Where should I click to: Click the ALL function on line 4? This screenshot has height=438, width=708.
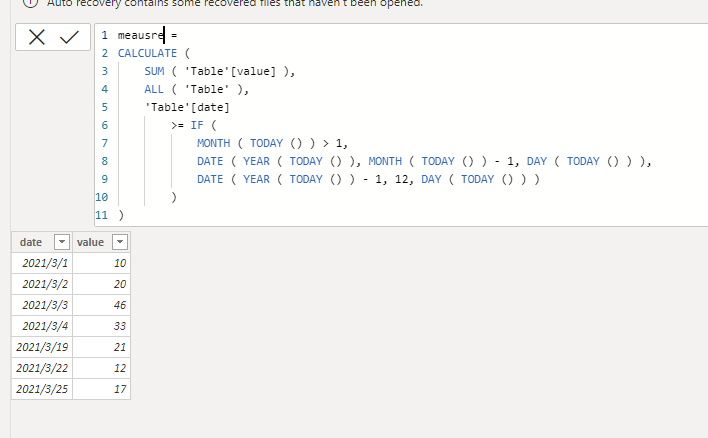(154, 89)
